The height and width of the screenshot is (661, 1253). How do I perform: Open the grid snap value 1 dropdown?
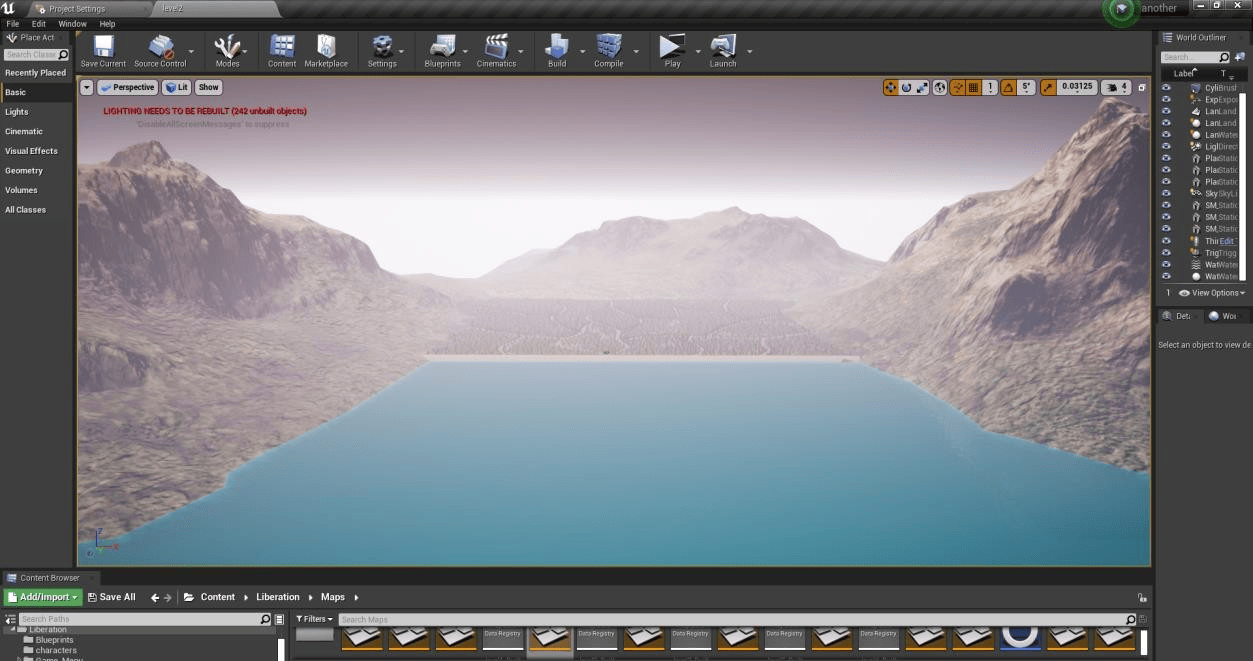(x=990, y=87)
